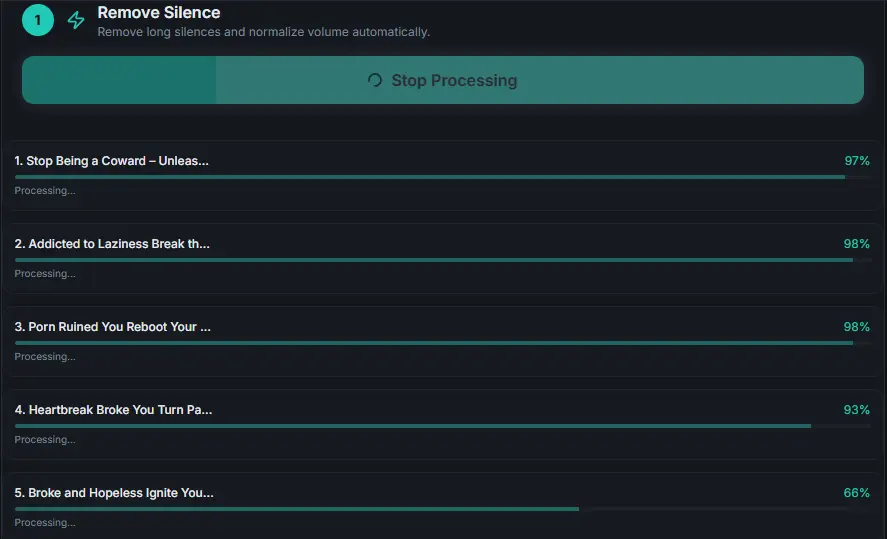Click "Processing..." status under Porn Ruined You
The width and height of the screenshot is (887, 539).
coord(45,357)
